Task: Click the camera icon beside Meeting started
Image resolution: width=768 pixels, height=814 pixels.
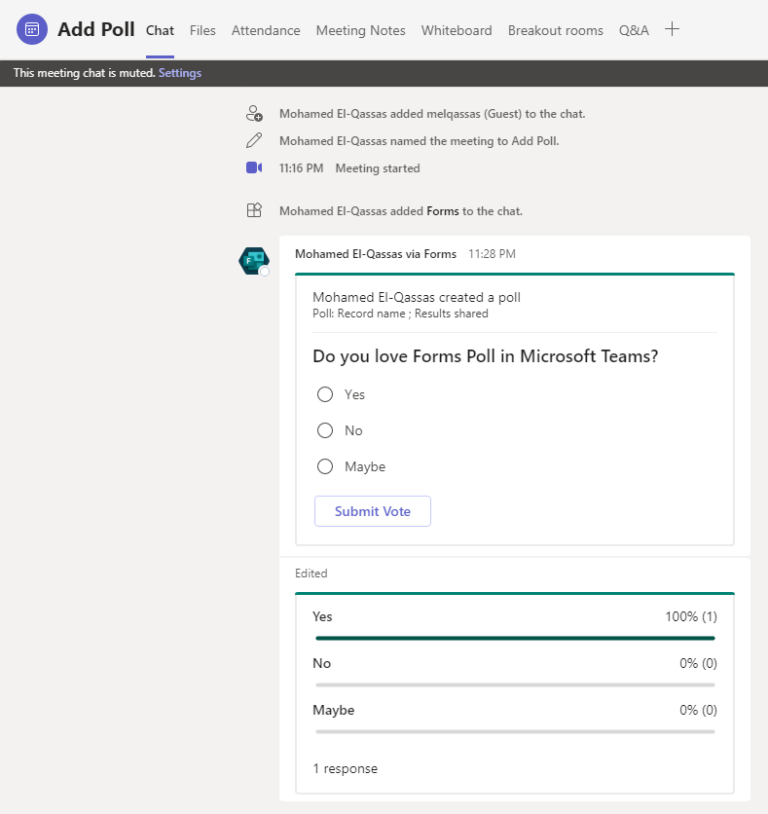Action: (254, 167)
